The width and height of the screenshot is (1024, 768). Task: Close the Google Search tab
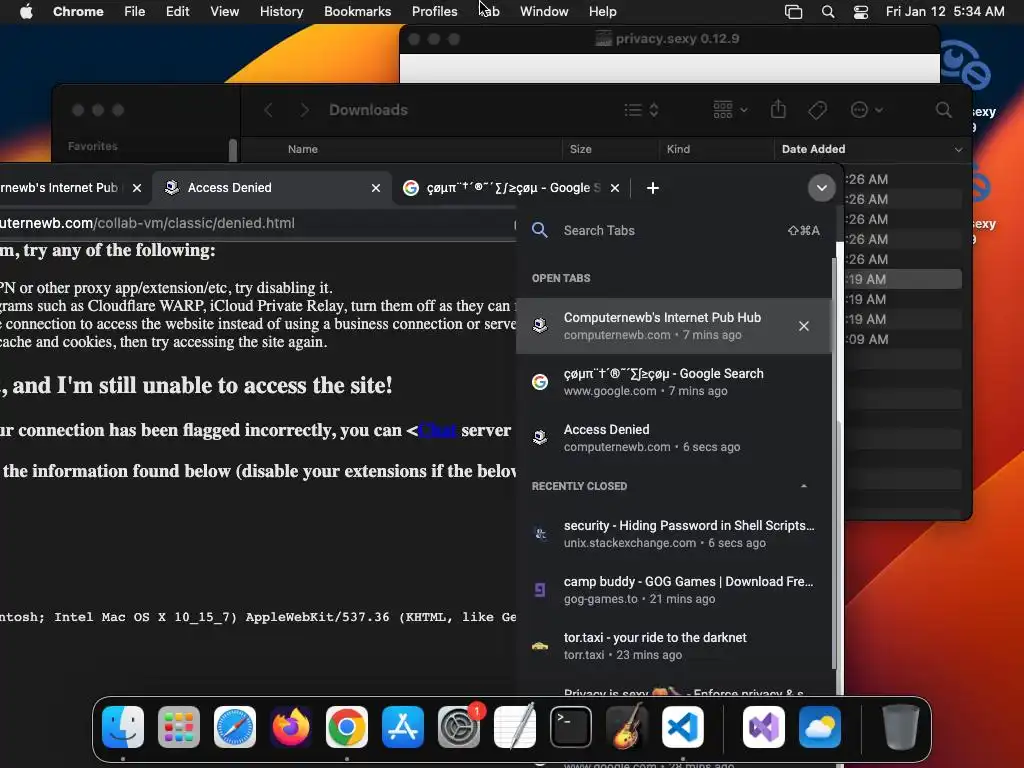click(615, 188)
